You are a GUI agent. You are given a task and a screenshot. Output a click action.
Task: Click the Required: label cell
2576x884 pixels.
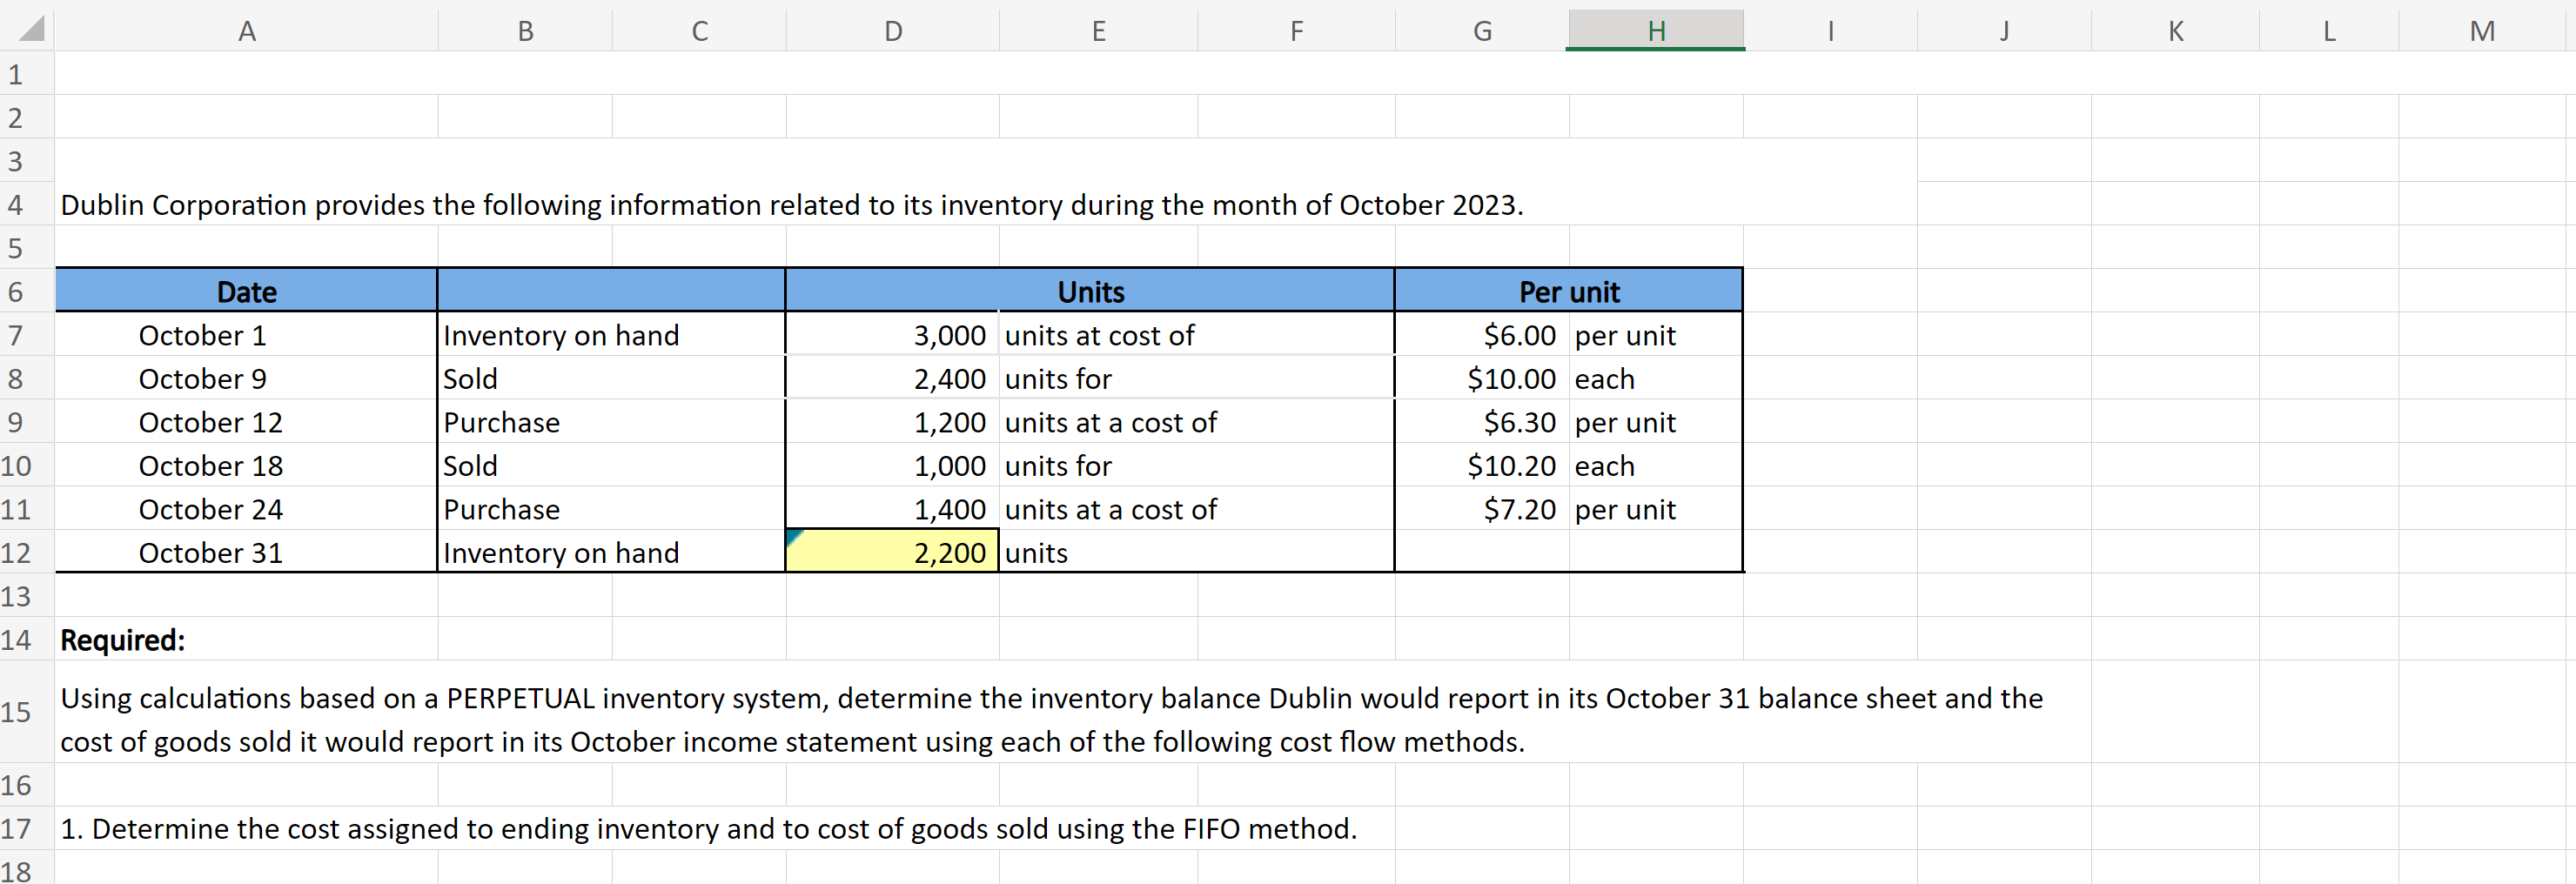point(122,640)
